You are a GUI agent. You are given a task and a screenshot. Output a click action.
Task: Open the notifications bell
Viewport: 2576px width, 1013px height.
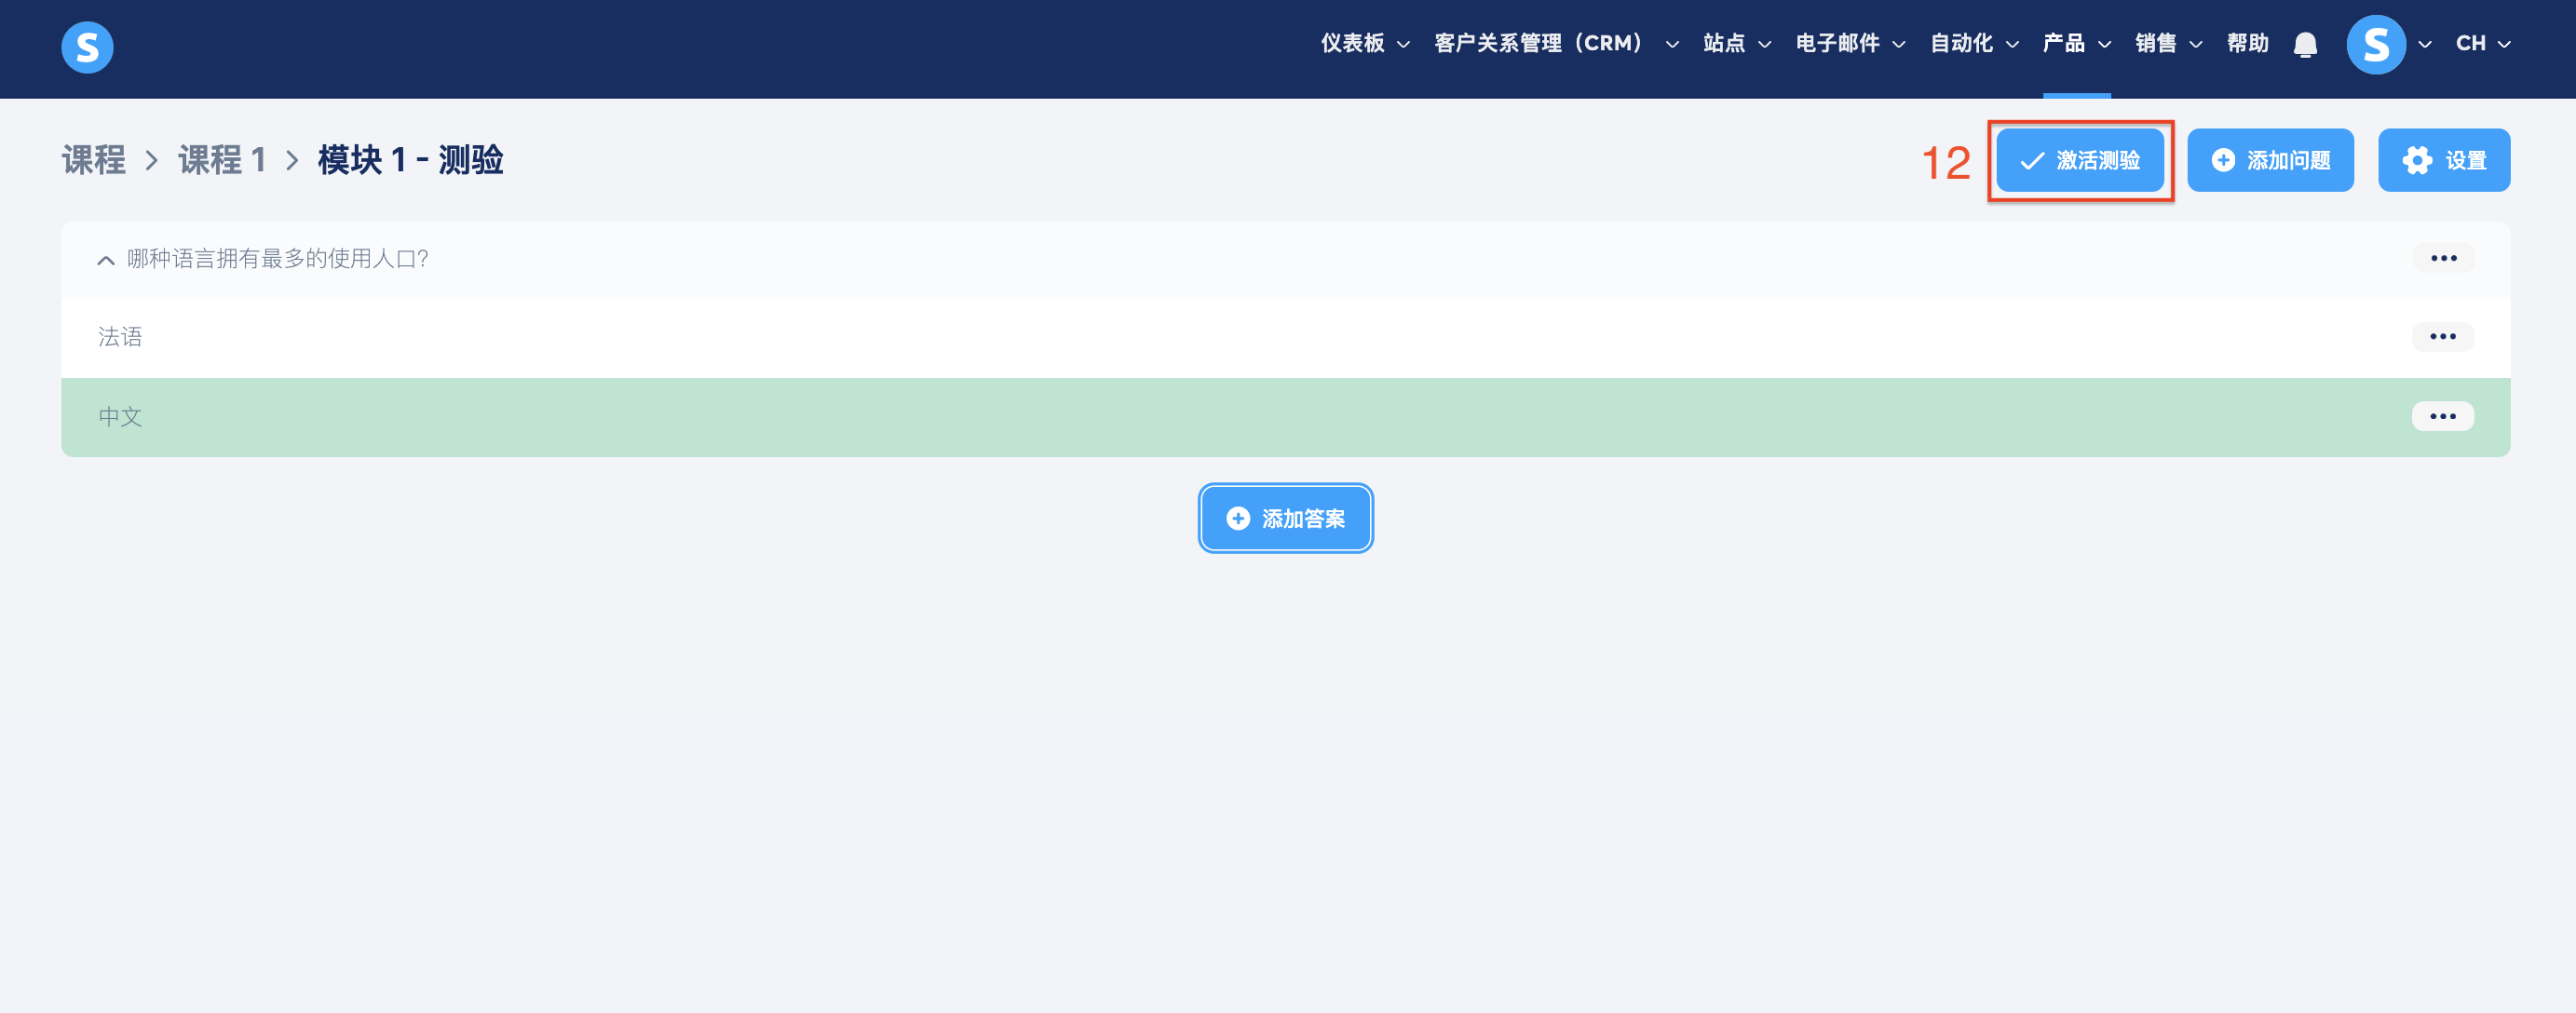pyautogui.click(x=2305, y=44)
